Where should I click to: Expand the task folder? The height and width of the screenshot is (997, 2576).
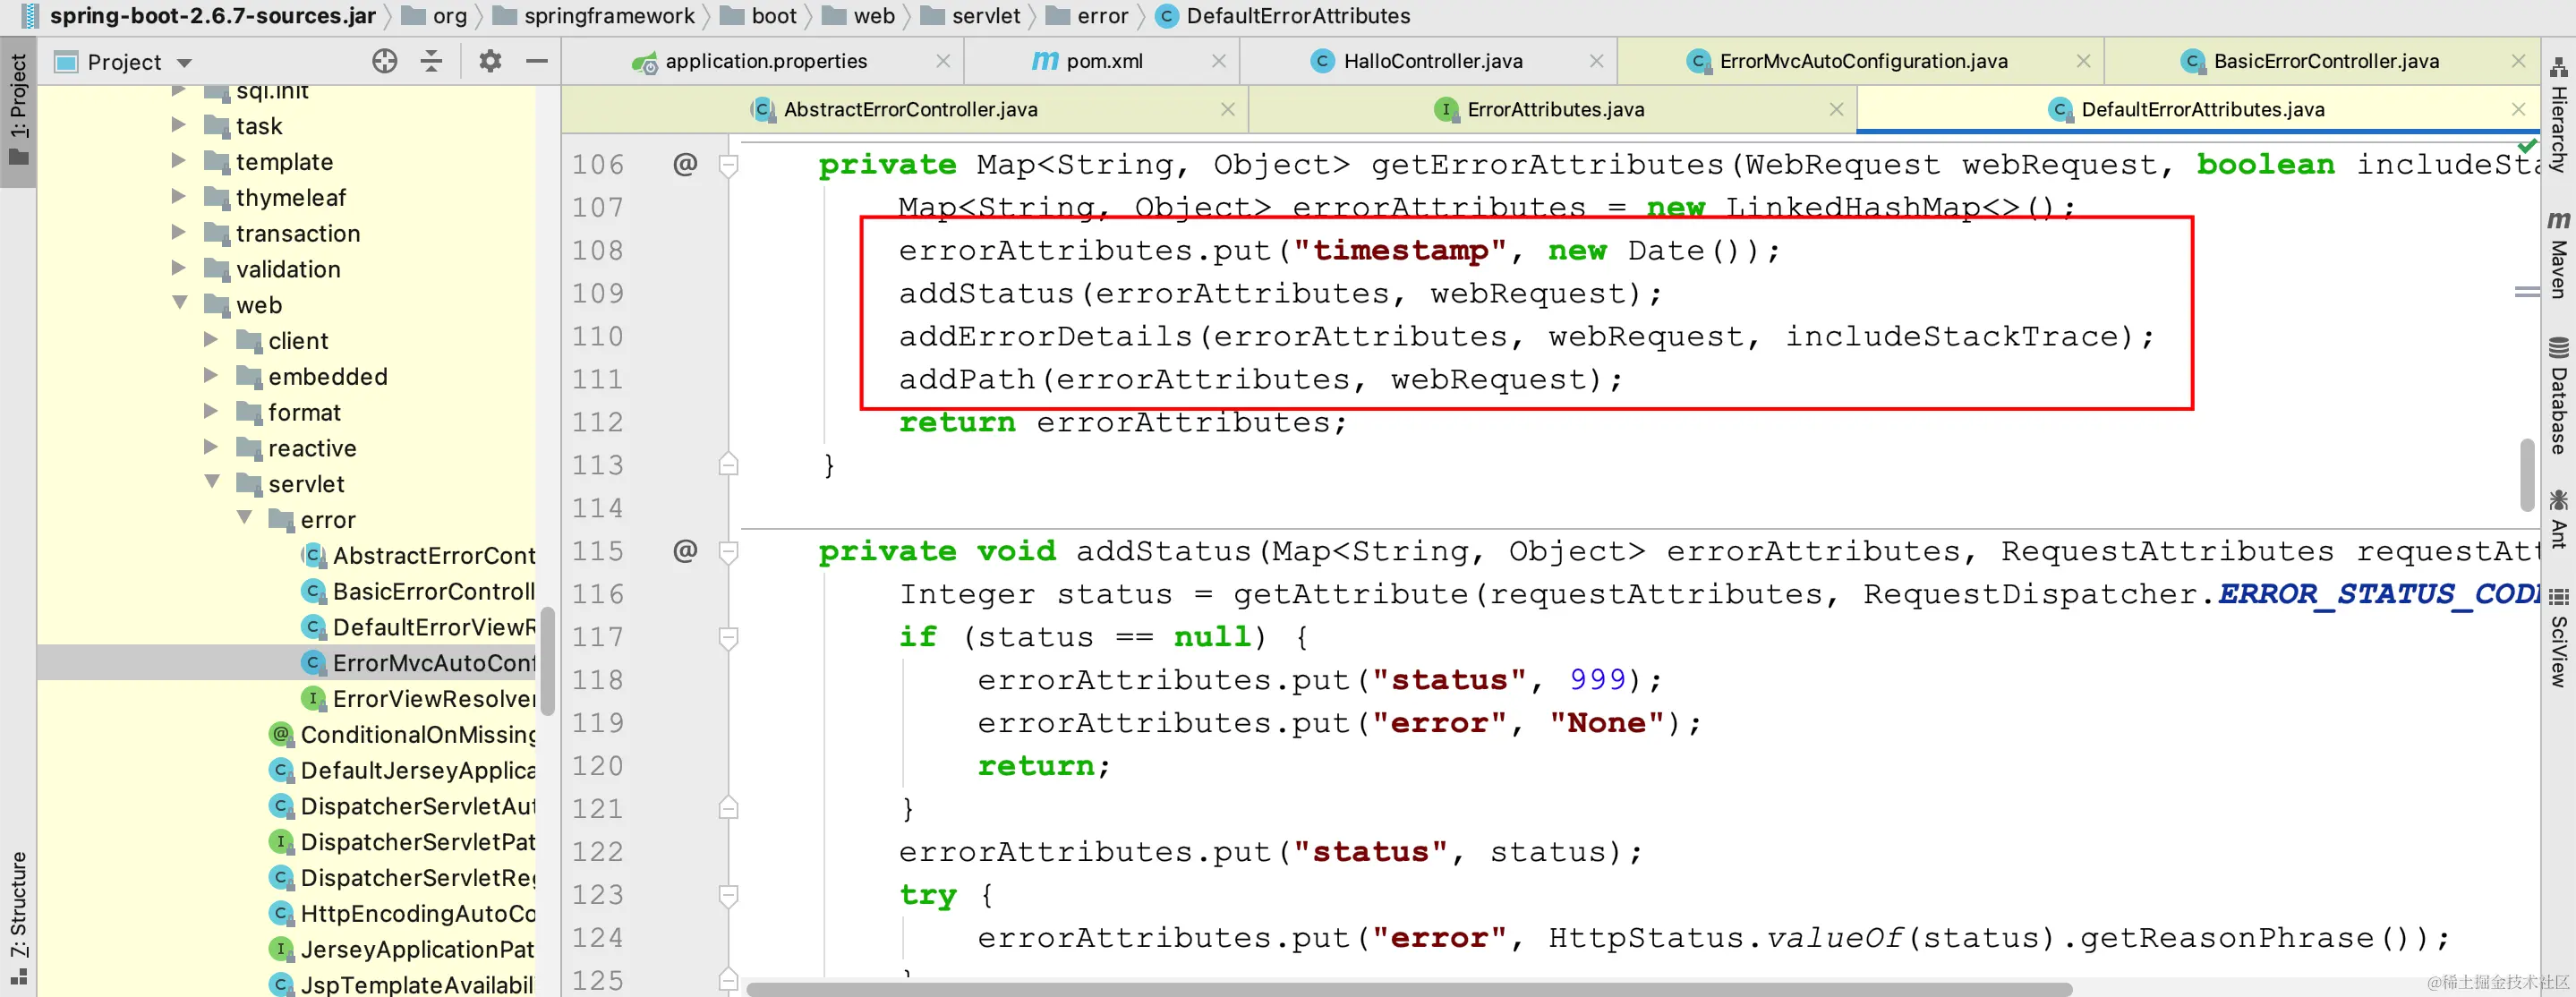pos(179,125)
